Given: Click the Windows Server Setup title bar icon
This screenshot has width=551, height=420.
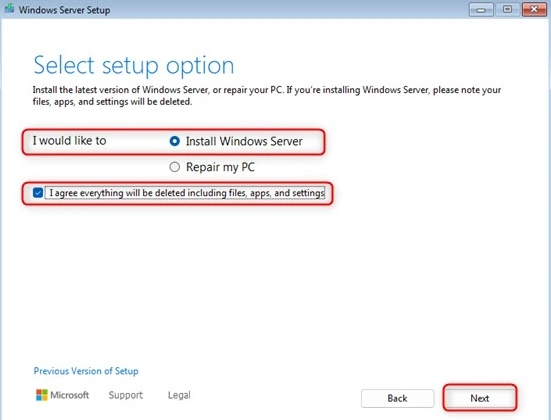Looking at the screenshot, I should coord(9,9).
